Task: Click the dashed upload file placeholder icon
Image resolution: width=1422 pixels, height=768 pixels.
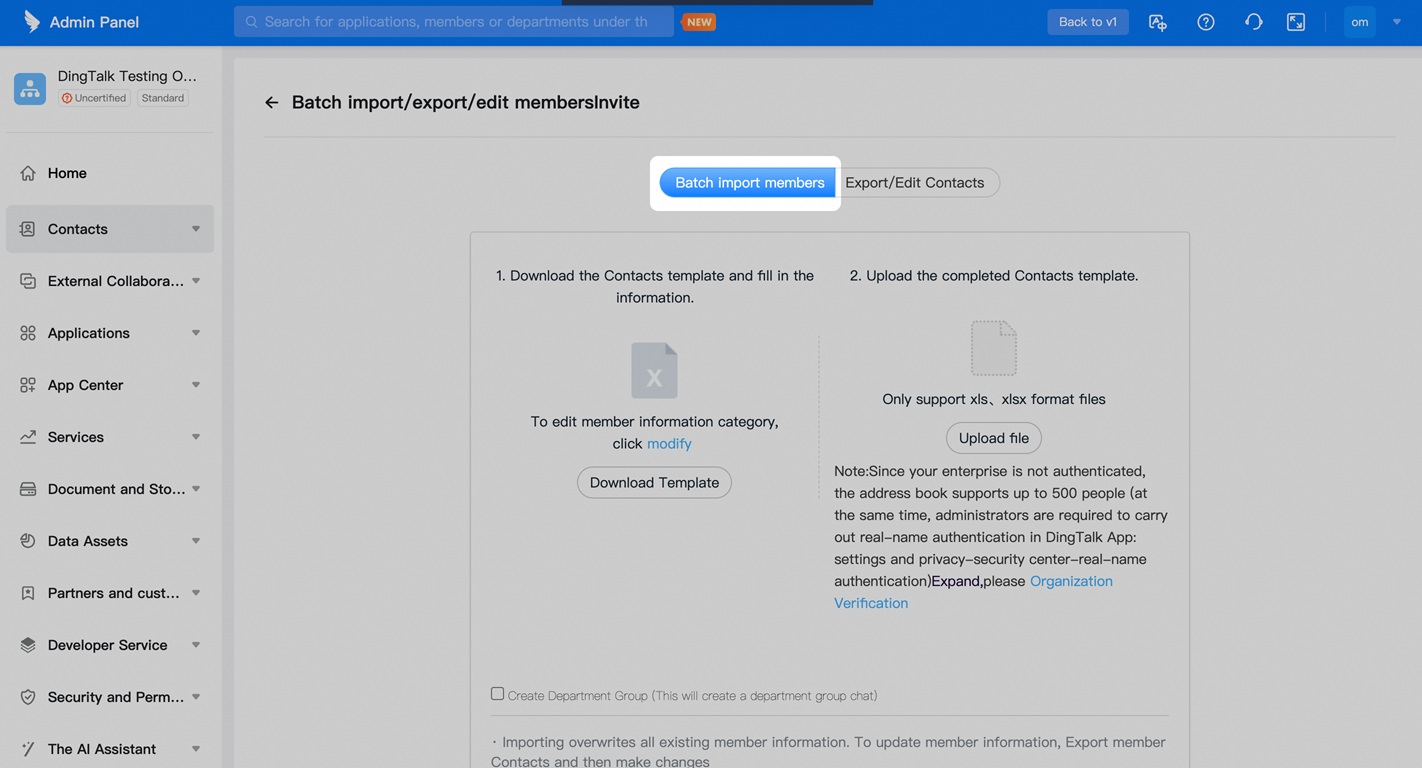Action: 994,348
